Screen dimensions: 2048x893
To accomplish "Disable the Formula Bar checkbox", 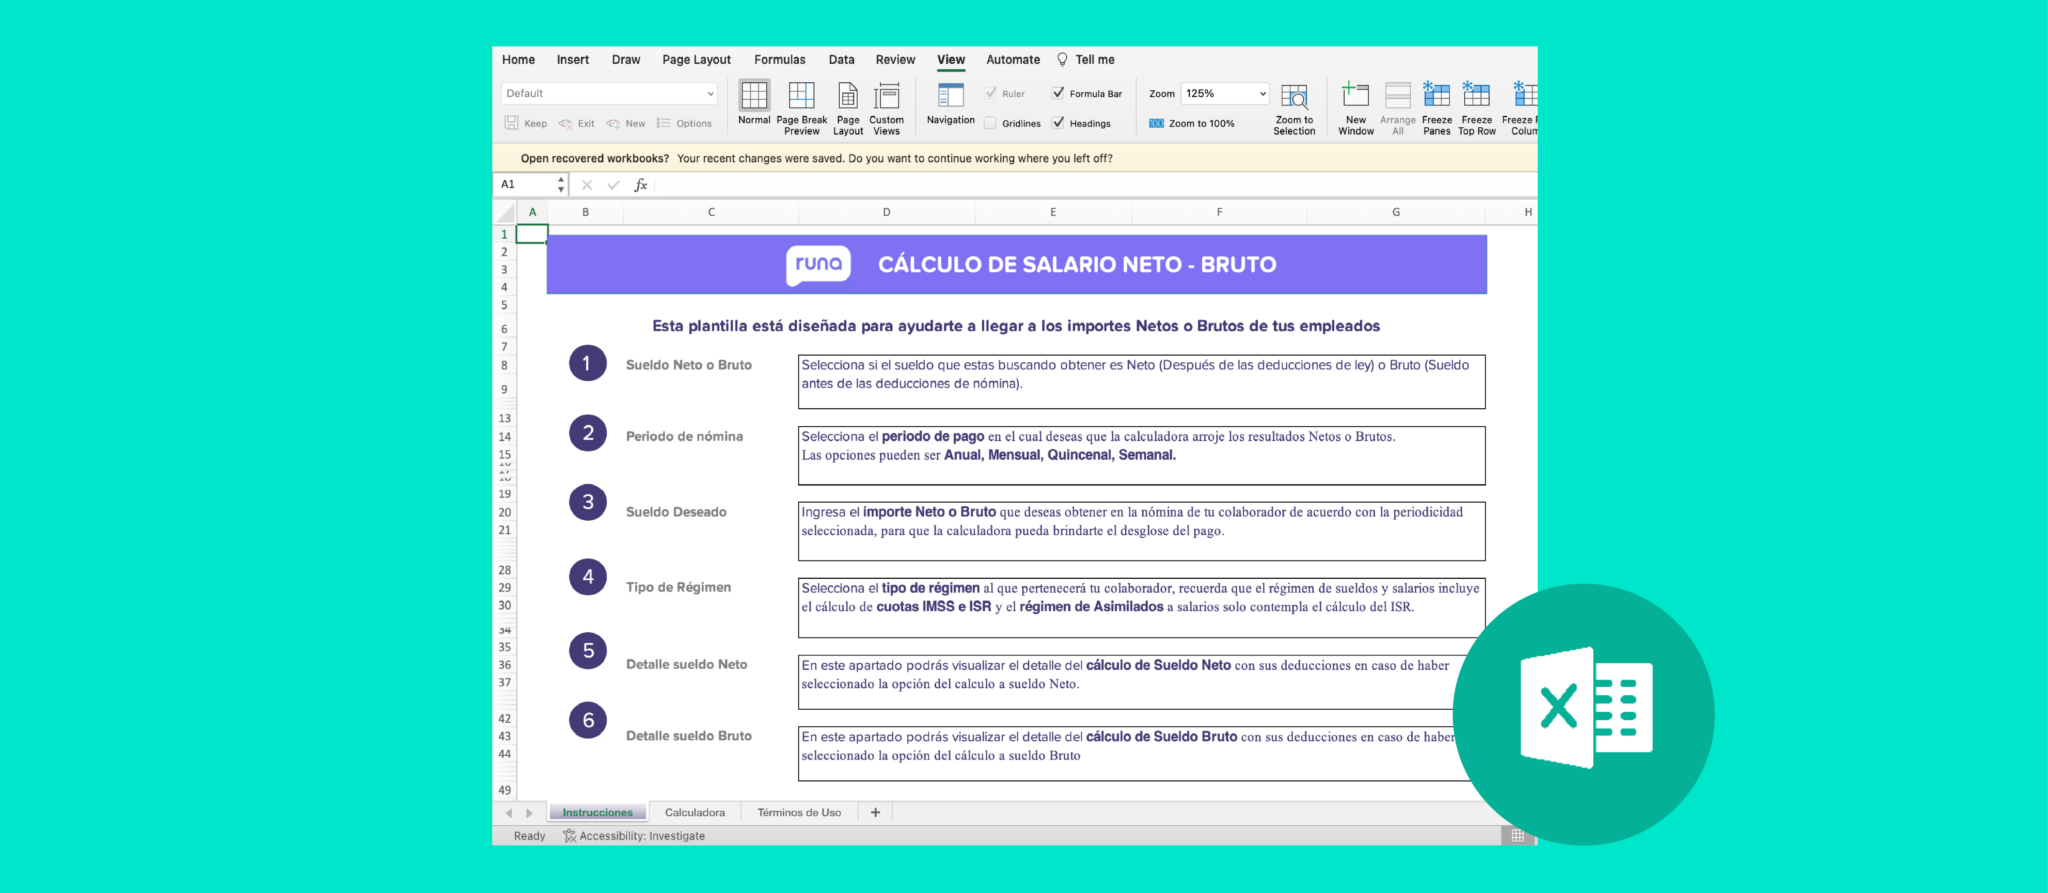I will (x=1058, y=93).
